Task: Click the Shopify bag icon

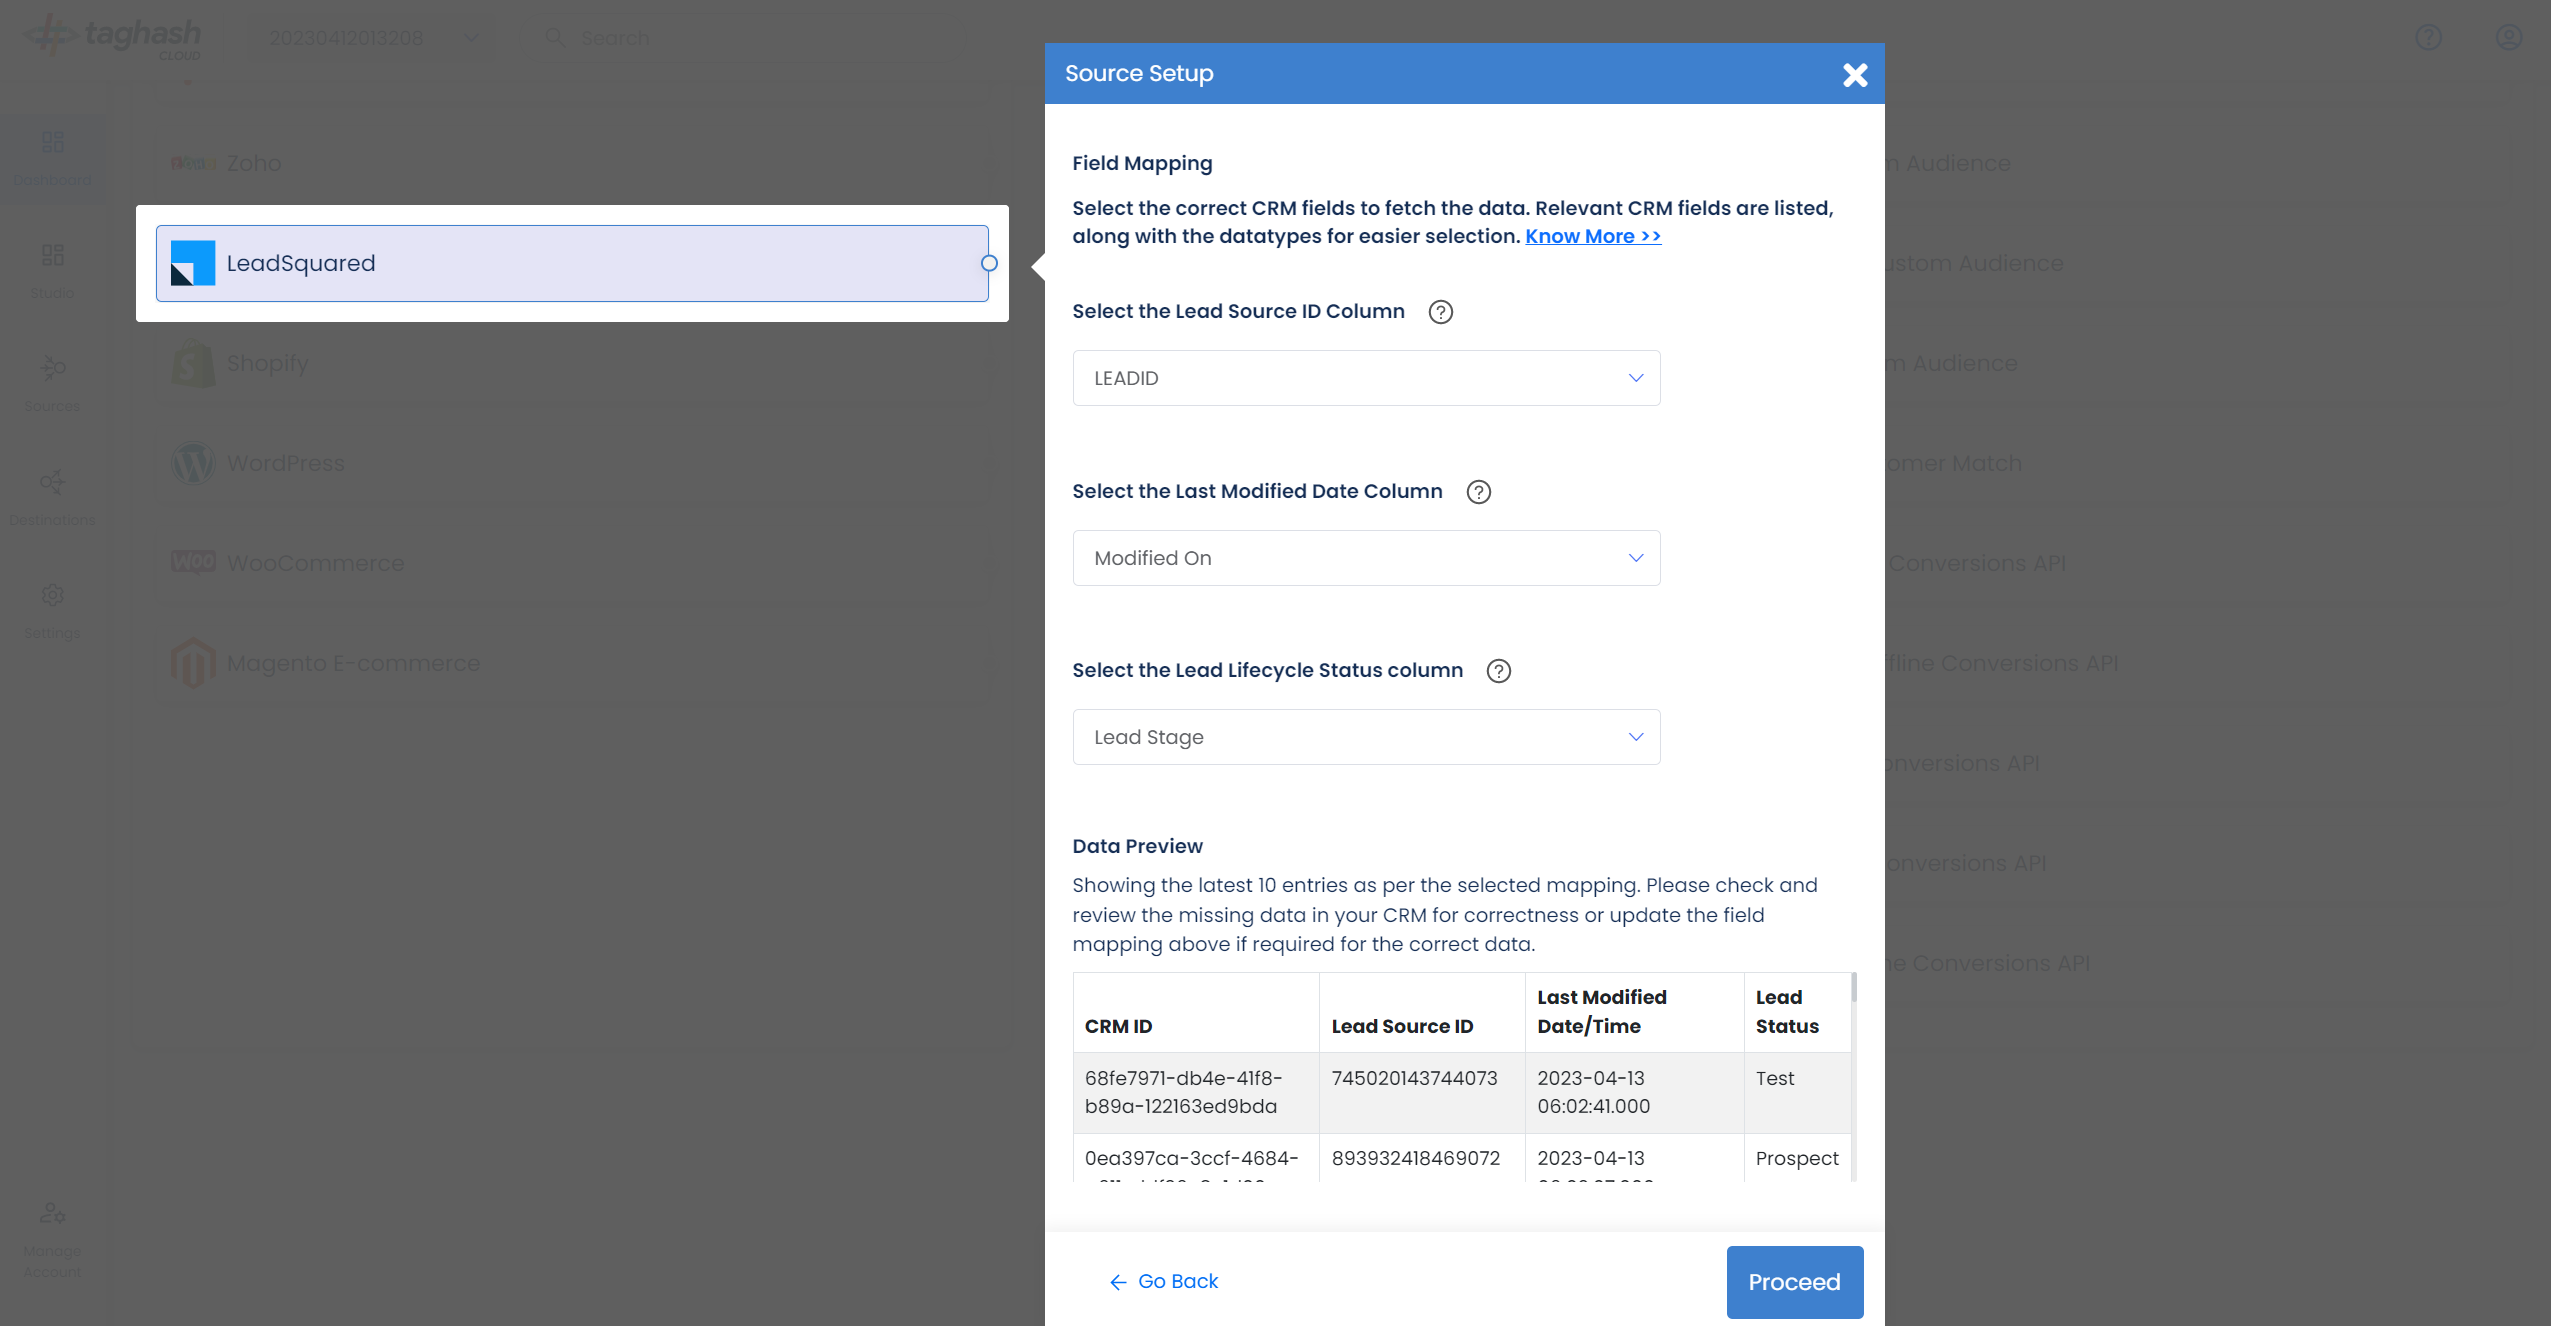Action: pyautogui.click(x=193, y=363)
